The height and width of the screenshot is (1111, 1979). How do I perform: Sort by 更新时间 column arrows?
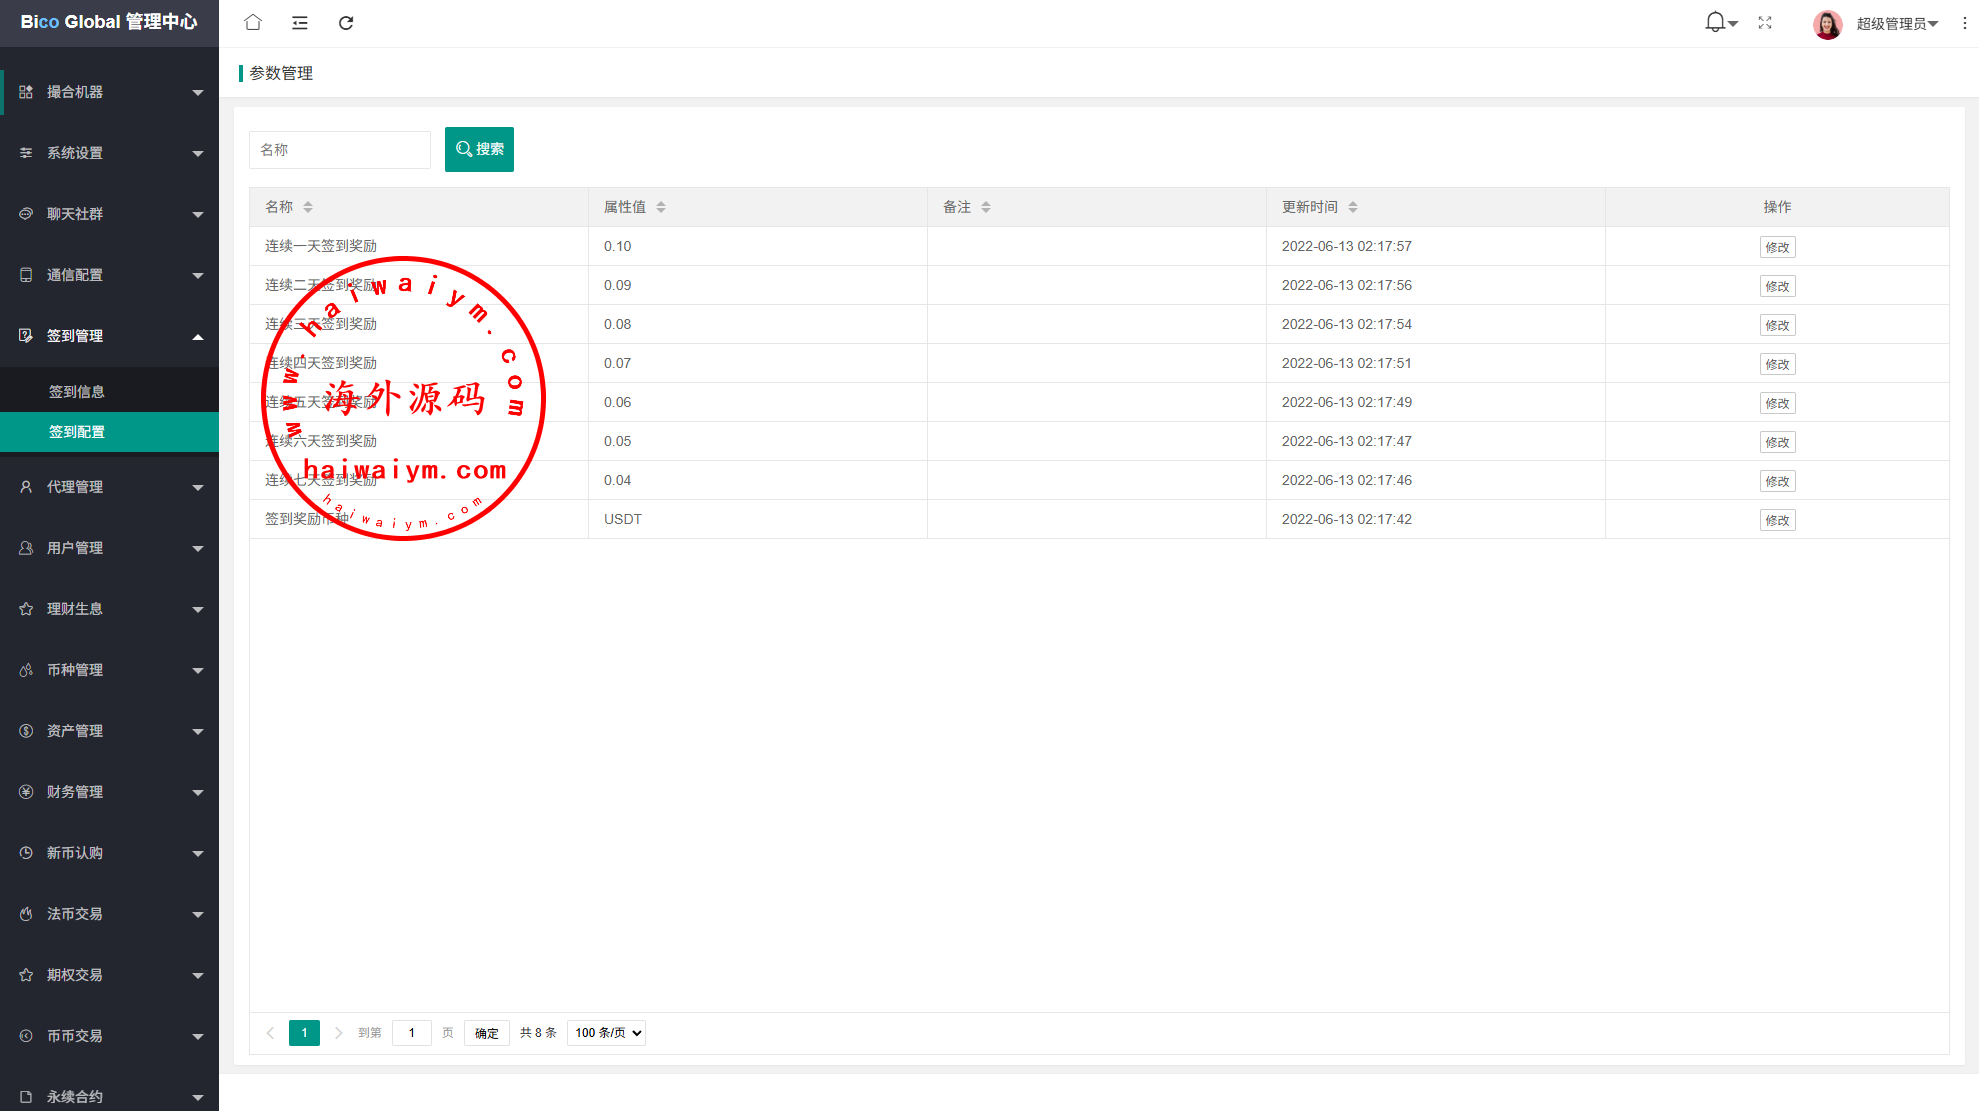tap(1353, 207)
